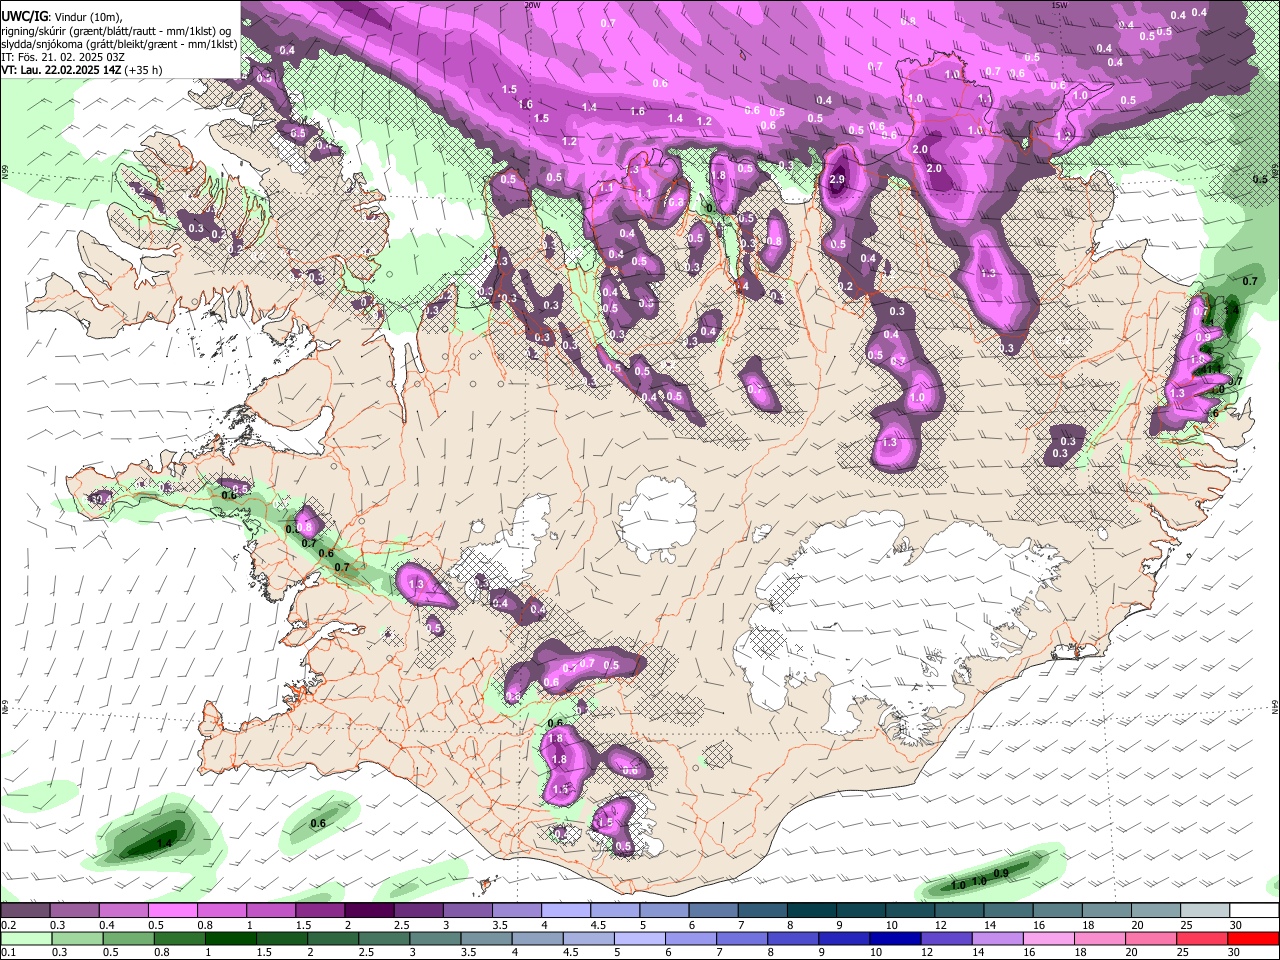
Task: Click the 15W longitude label at top
Action: [x=1058, y=5]
